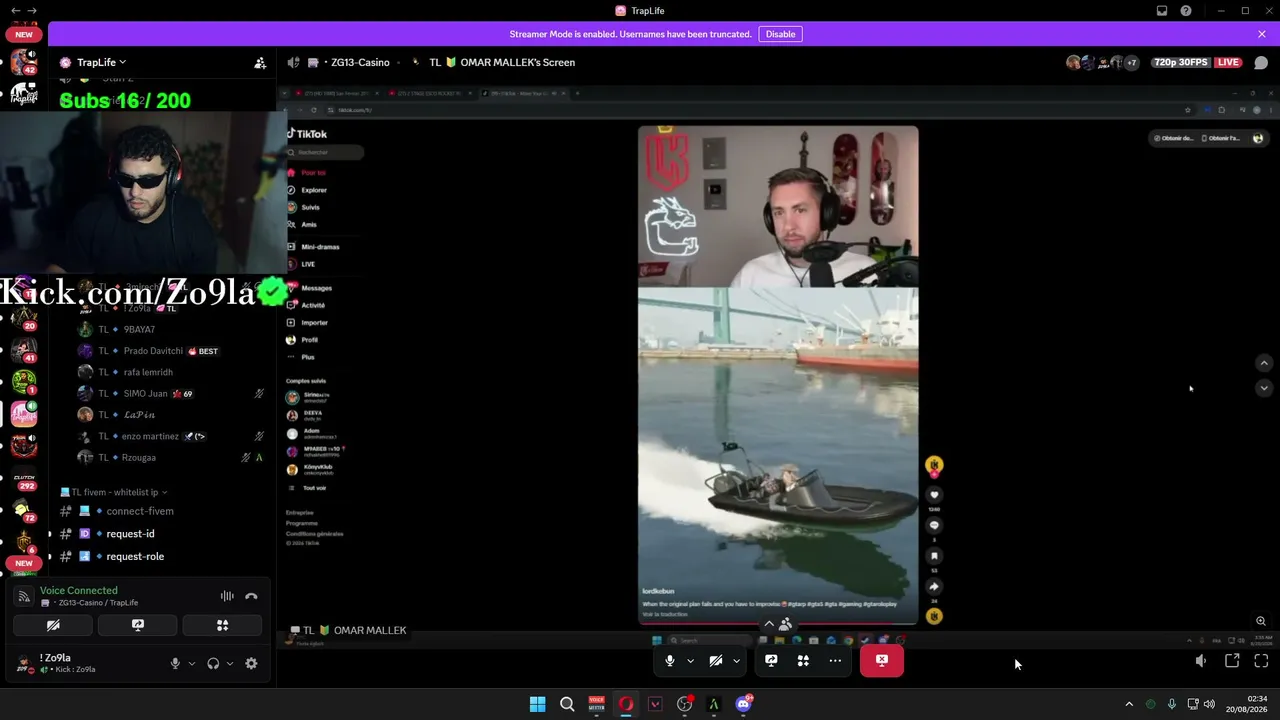Click share screen button in voice panel

pos(138,625)
